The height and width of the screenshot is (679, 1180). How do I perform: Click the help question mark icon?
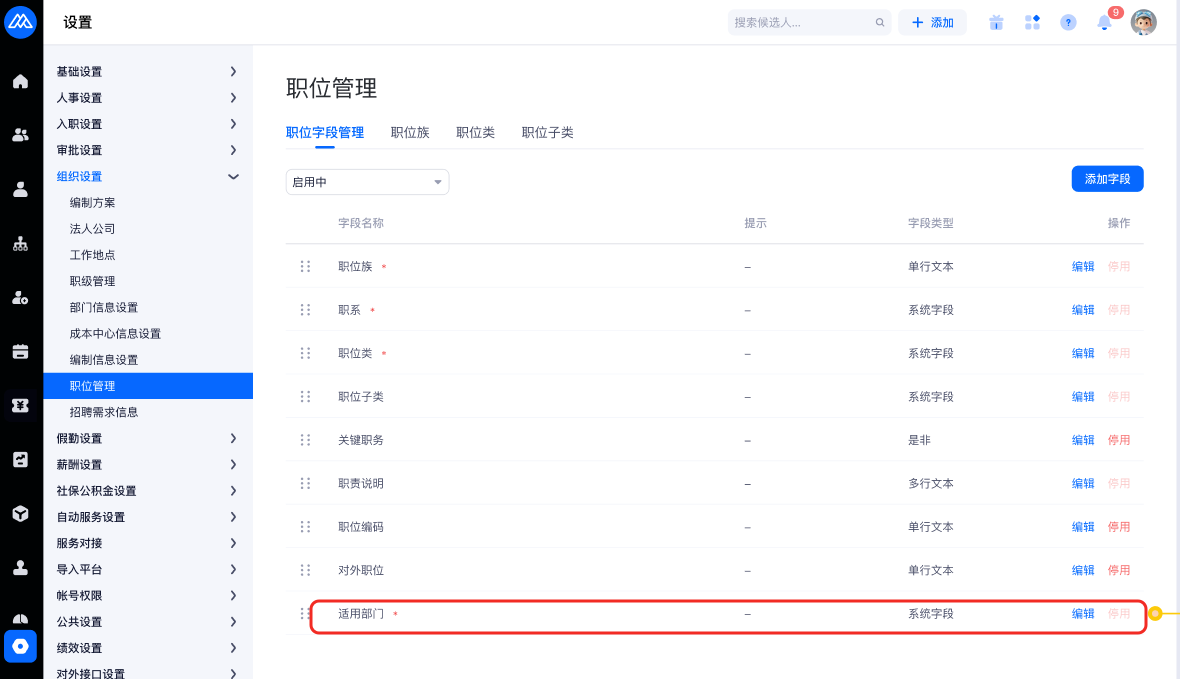pos(1068,22)
